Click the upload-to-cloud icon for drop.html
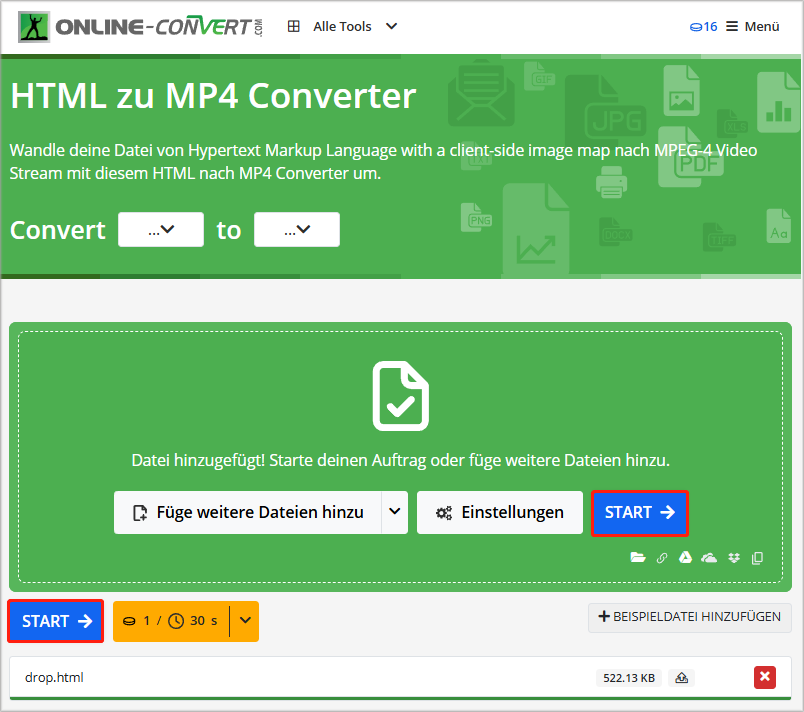 pos(681,678)
